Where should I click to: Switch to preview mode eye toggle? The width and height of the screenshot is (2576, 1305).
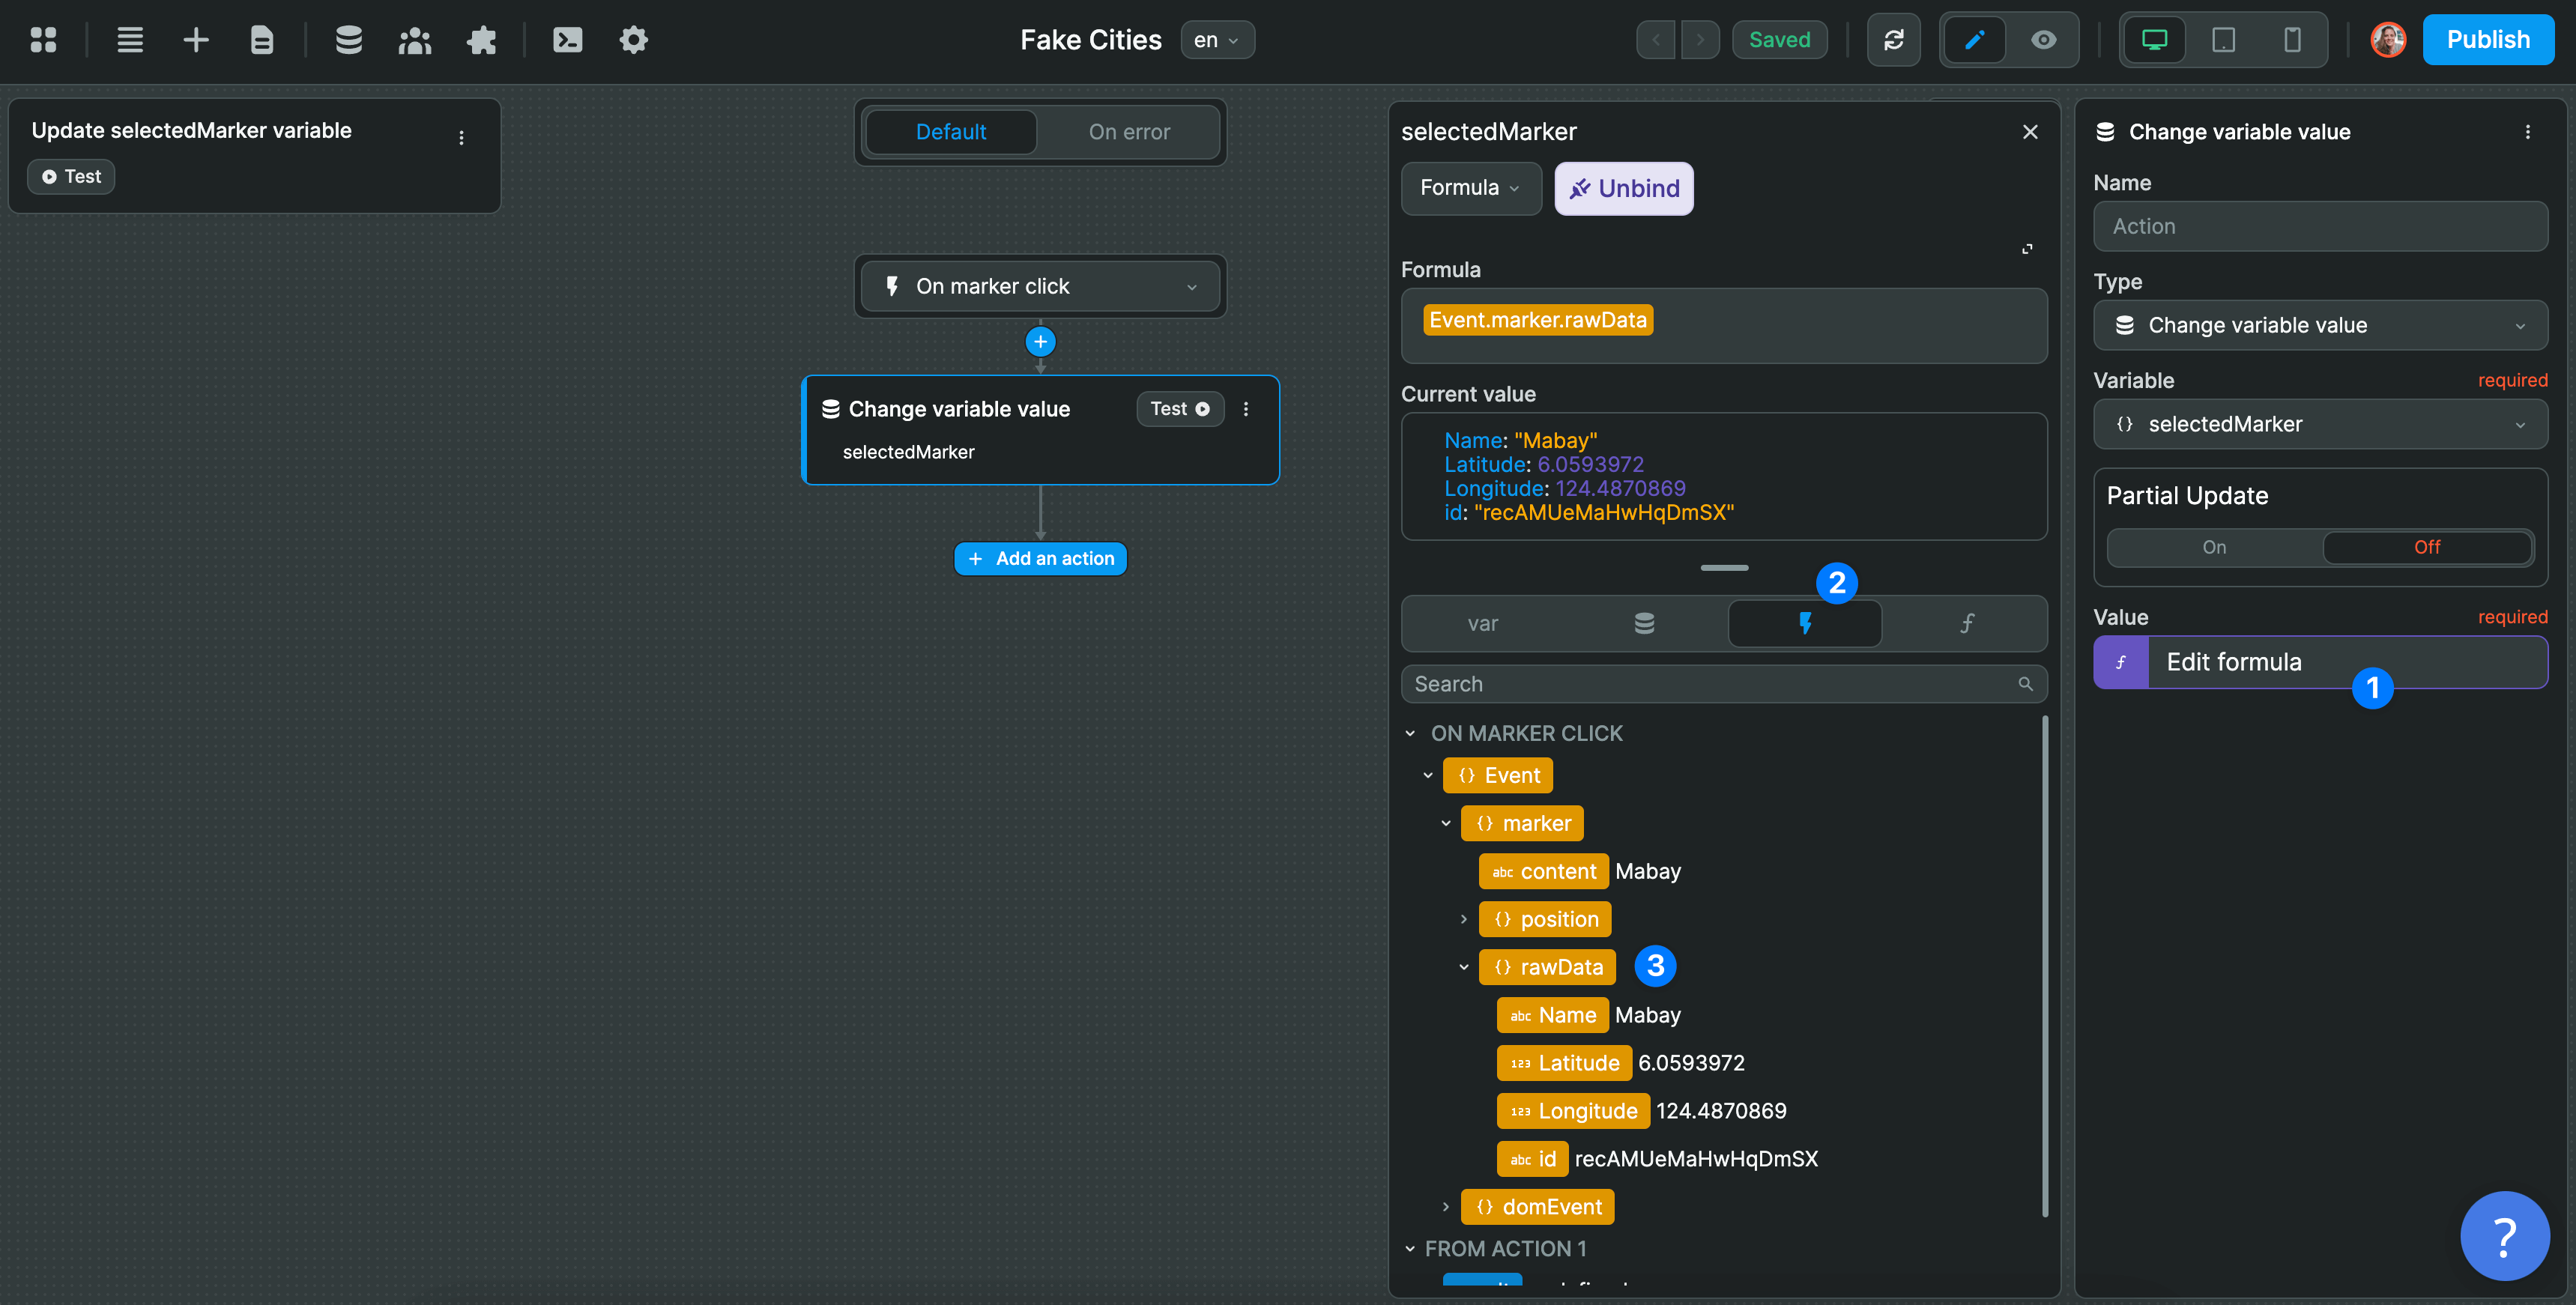(2043, 40)
